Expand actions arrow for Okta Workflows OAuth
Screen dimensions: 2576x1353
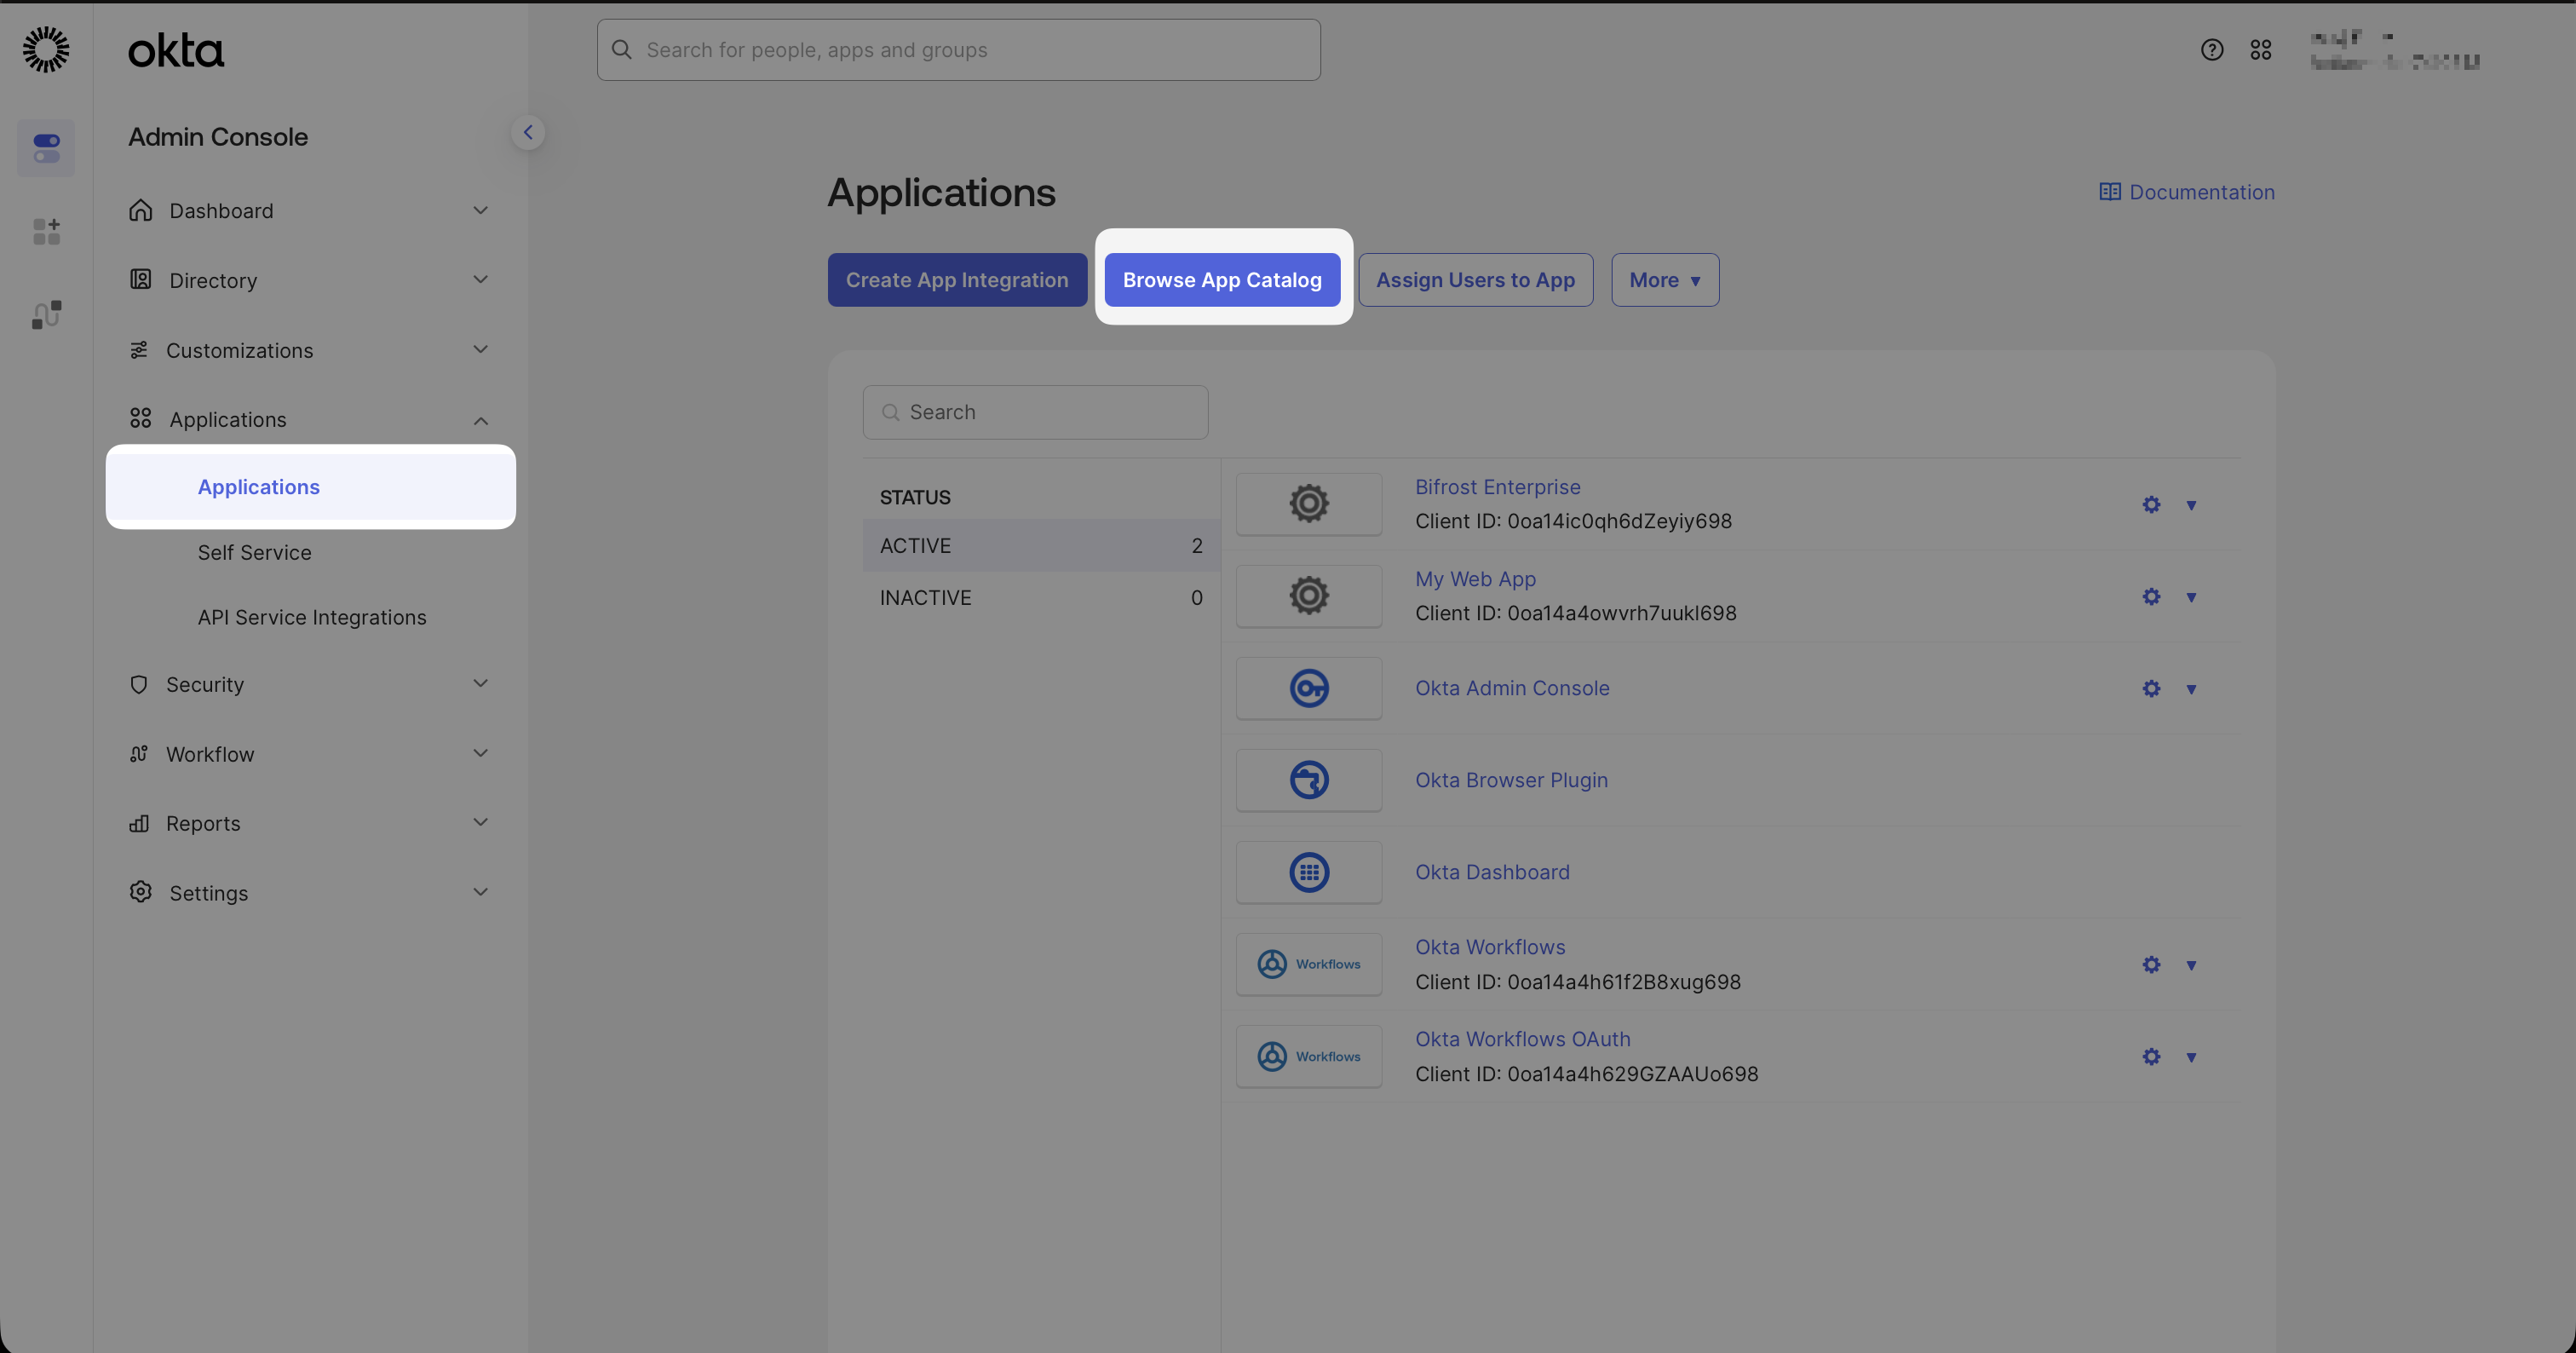point(2191,1057)
